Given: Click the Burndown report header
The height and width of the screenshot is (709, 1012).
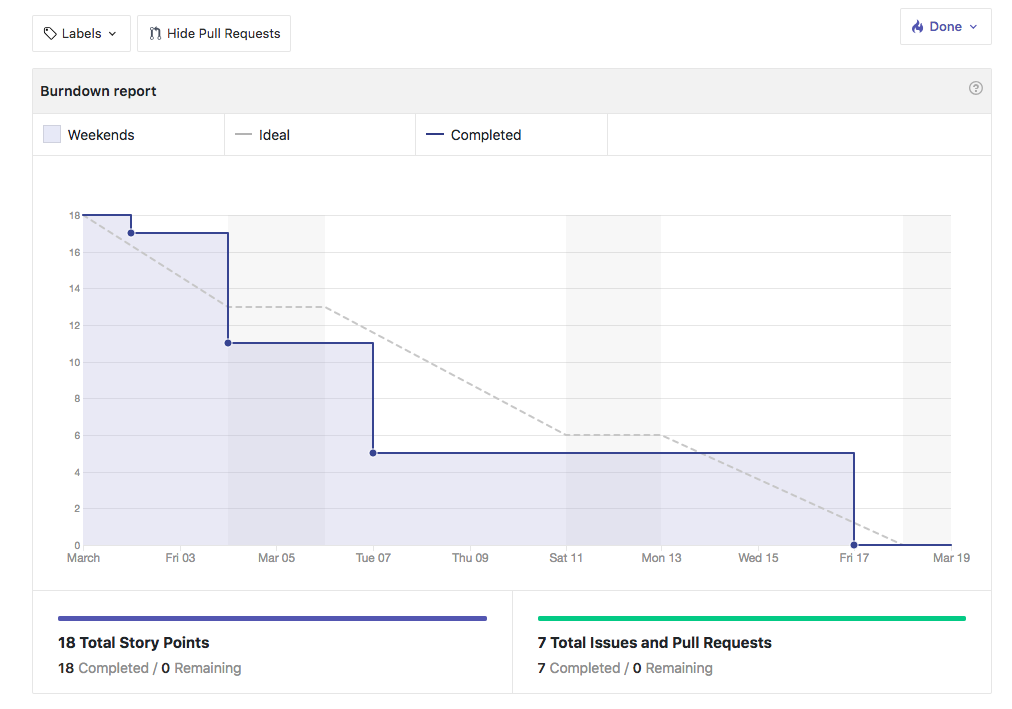Looking at the screenshot, I should point(98,90).
